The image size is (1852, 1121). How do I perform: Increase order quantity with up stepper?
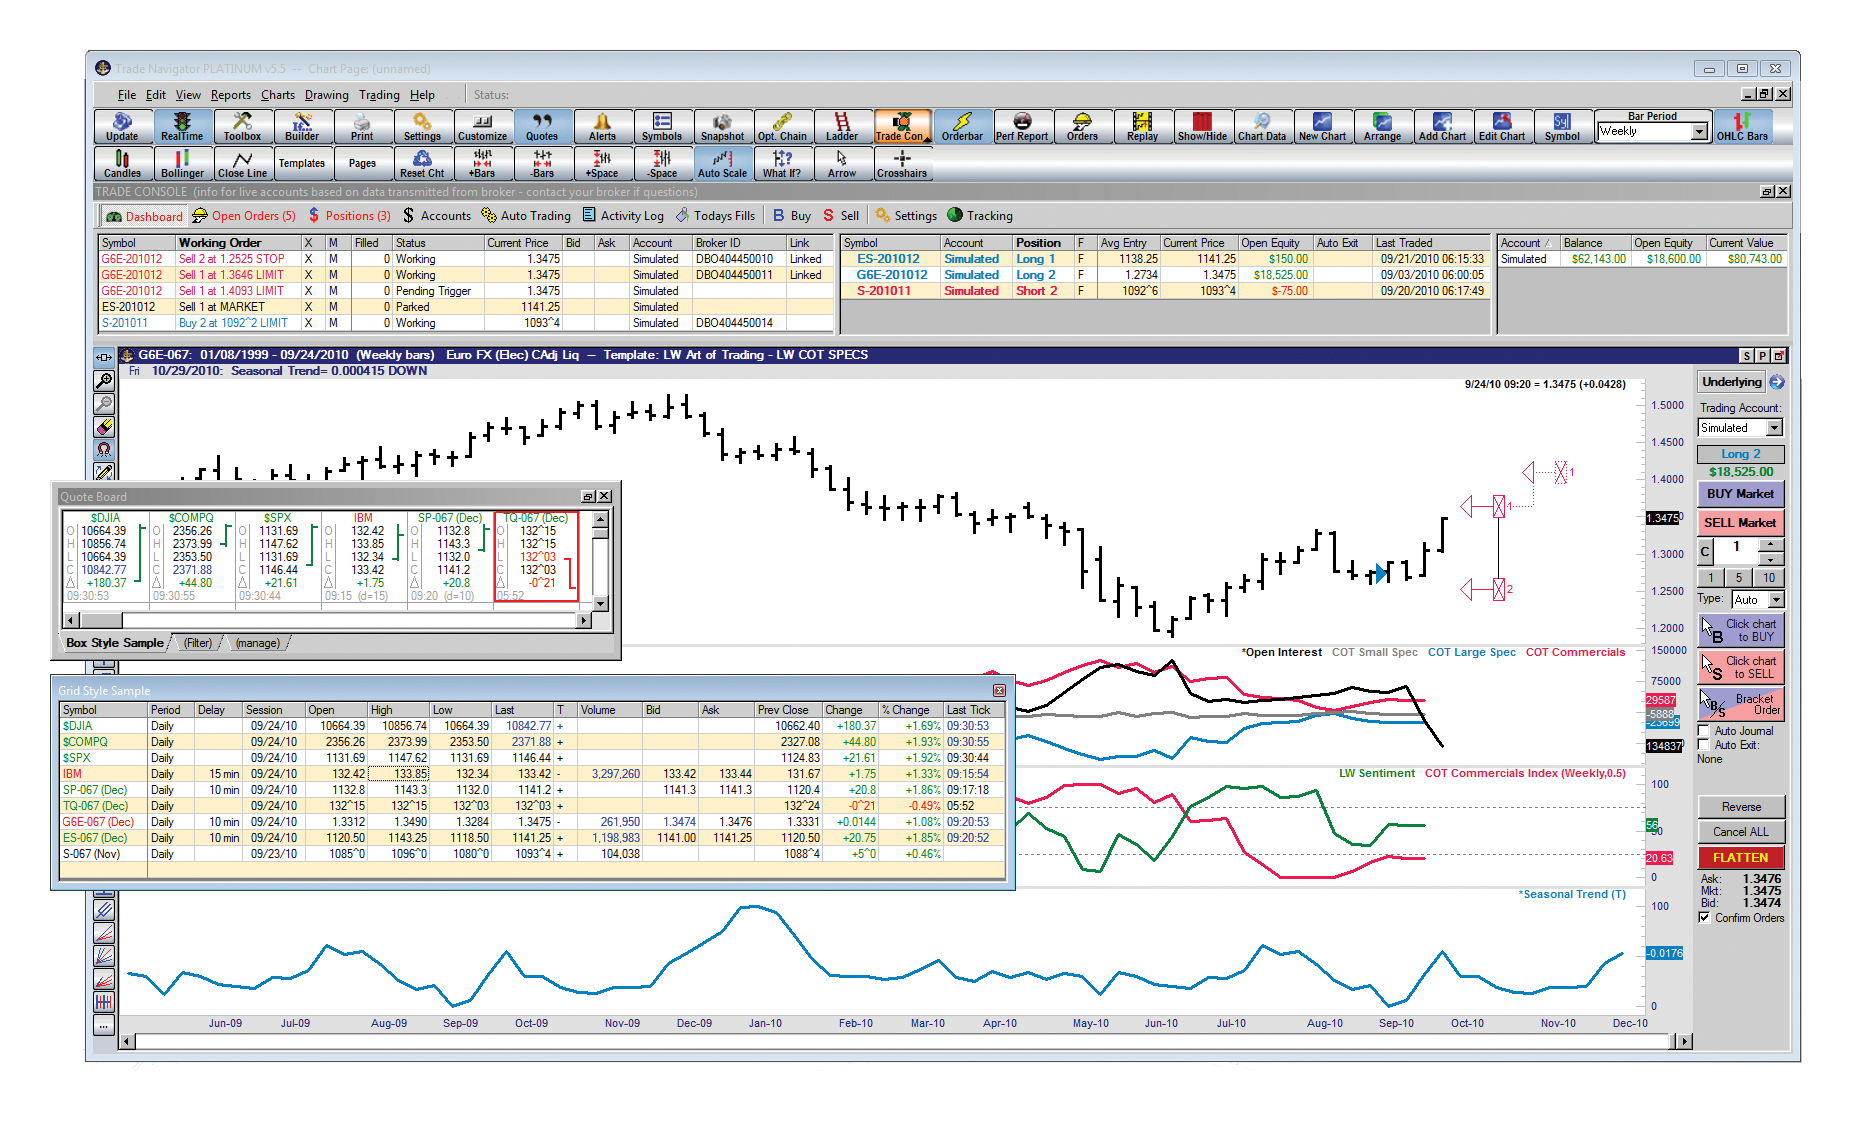pyautogui.click(x=1770, y=545)
